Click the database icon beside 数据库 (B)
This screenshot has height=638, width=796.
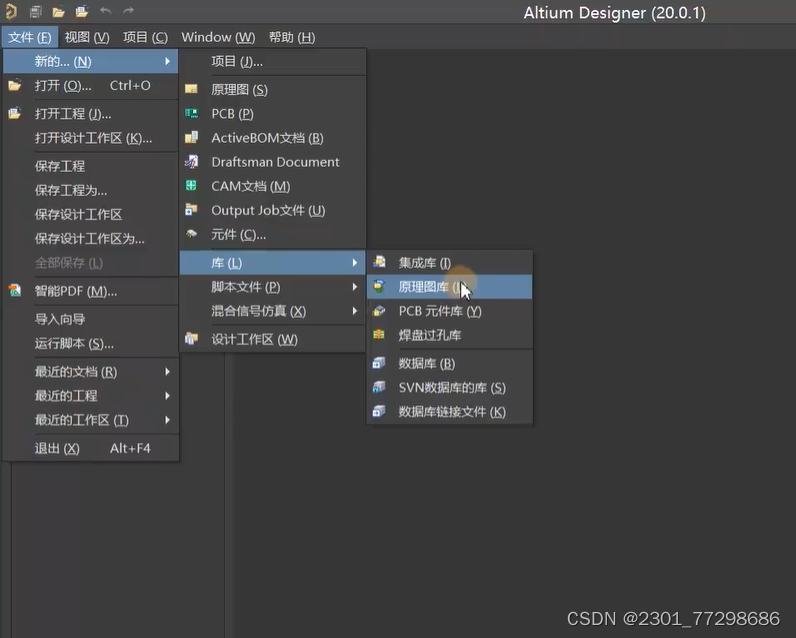(379, 363)
